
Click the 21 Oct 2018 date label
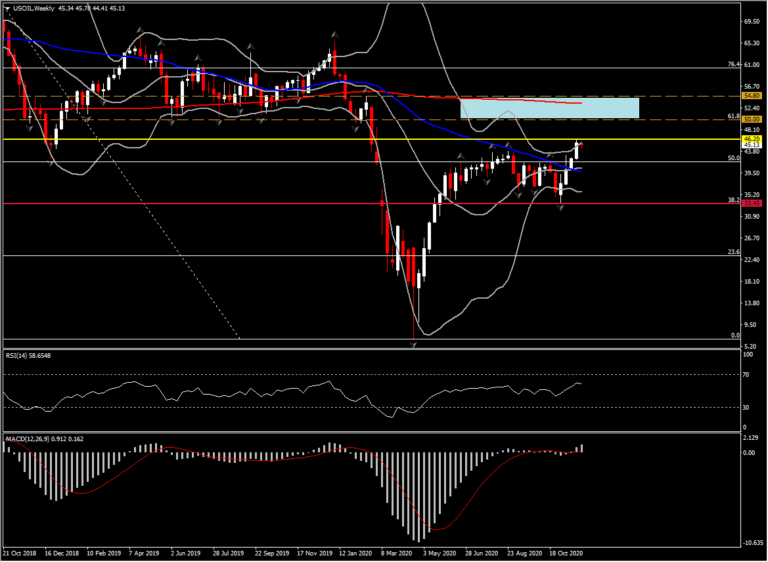click(18, 552)
